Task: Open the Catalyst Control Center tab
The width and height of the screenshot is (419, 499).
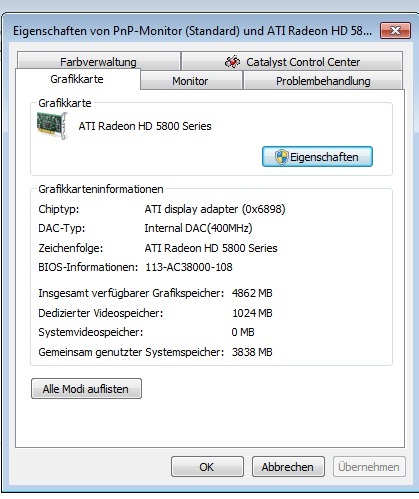Action: 292,62
